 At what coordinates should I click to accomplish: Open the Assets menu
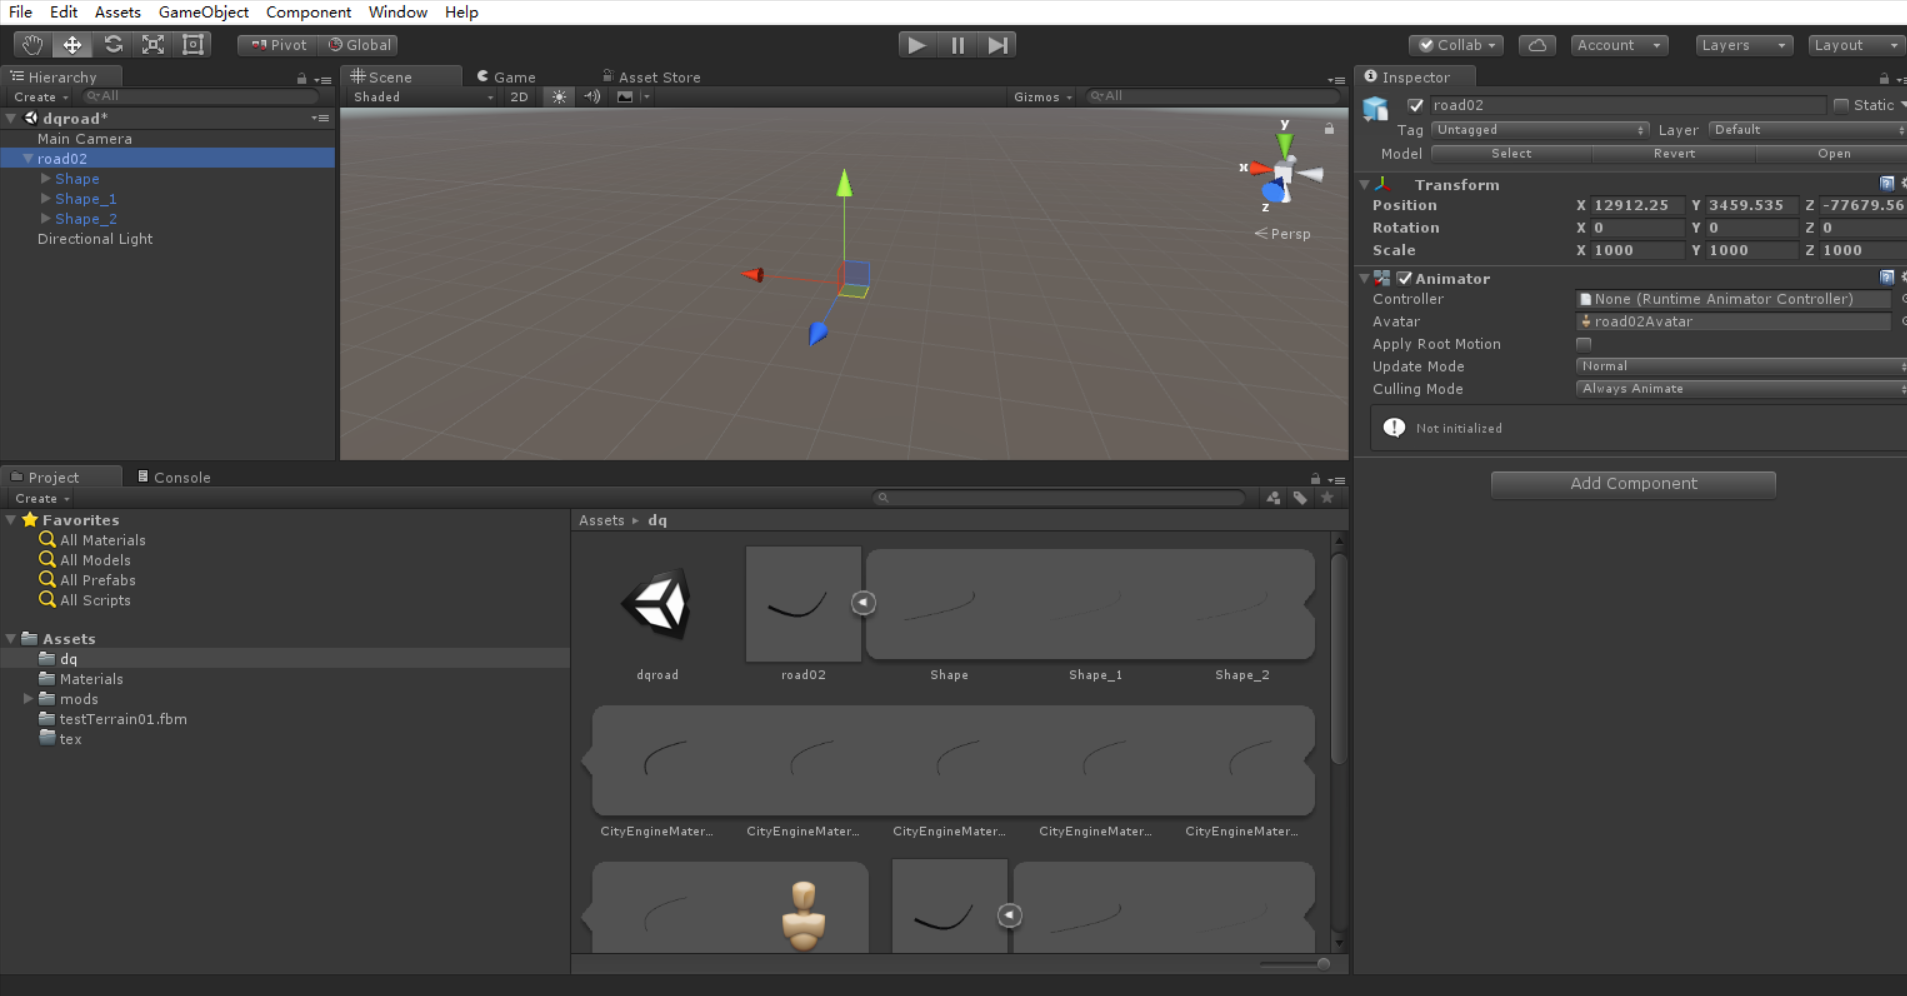pos(118,12)
